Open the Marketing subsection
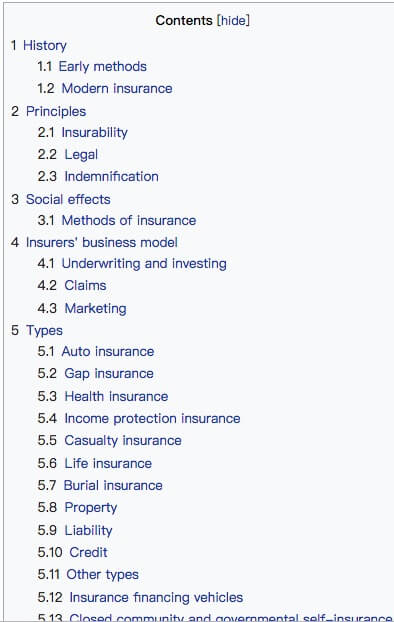The width and height of the screenshot is (394, 622). point(96,308)
